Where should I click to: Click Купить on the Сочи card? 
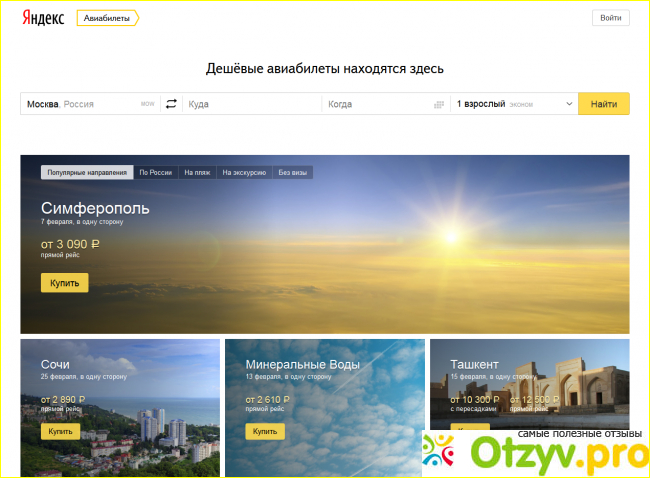60,431
